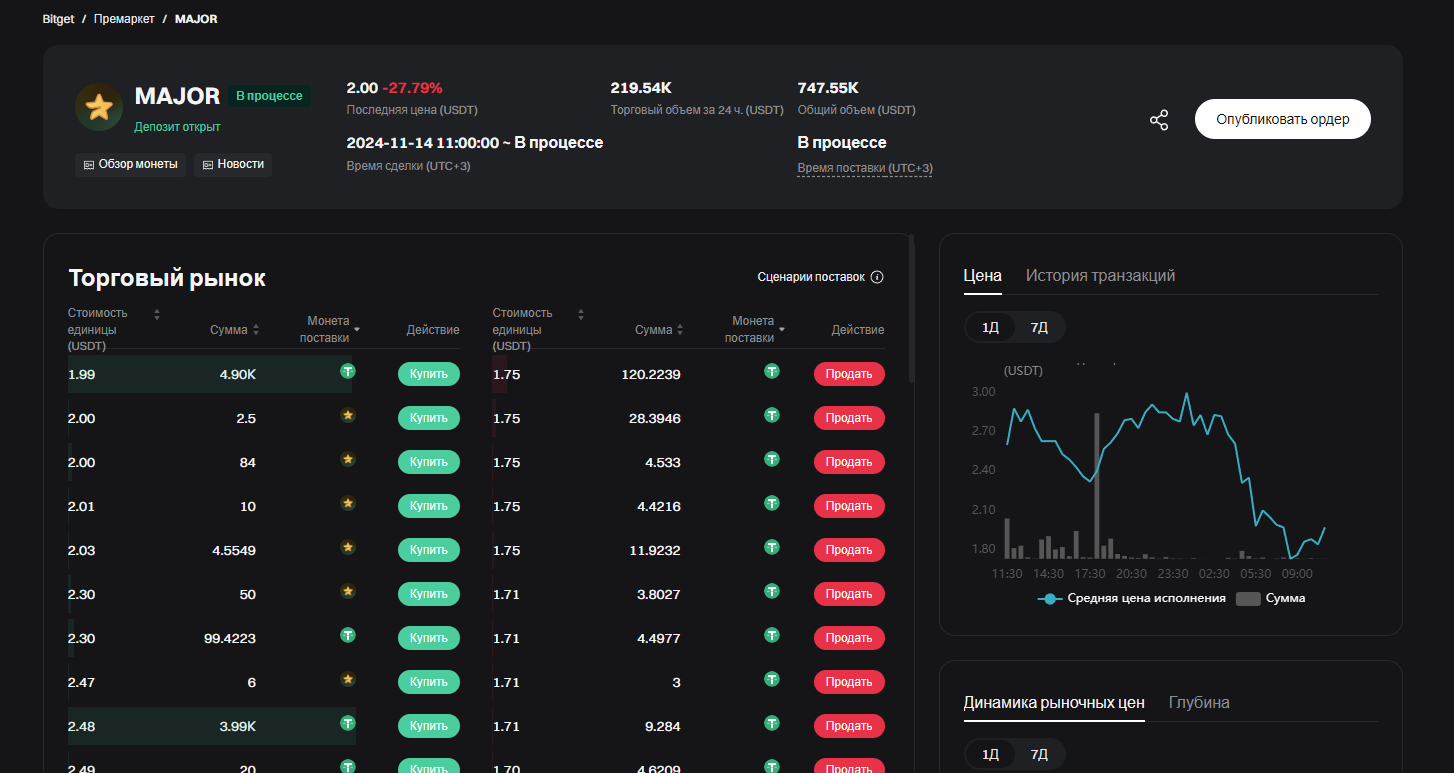Click Купить for 2.48 price row

pyautogui.click(x=429, y=726)
